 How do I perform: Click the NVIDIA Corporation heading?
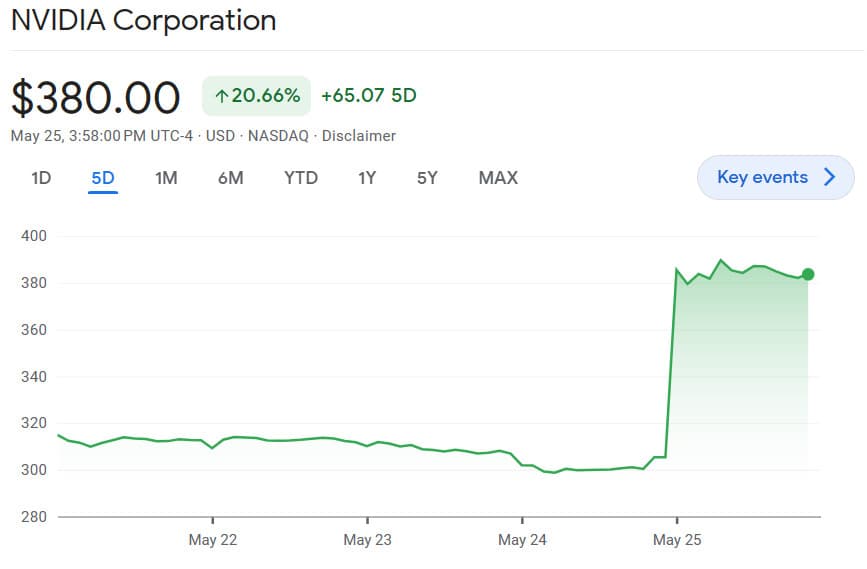point(144,20)
